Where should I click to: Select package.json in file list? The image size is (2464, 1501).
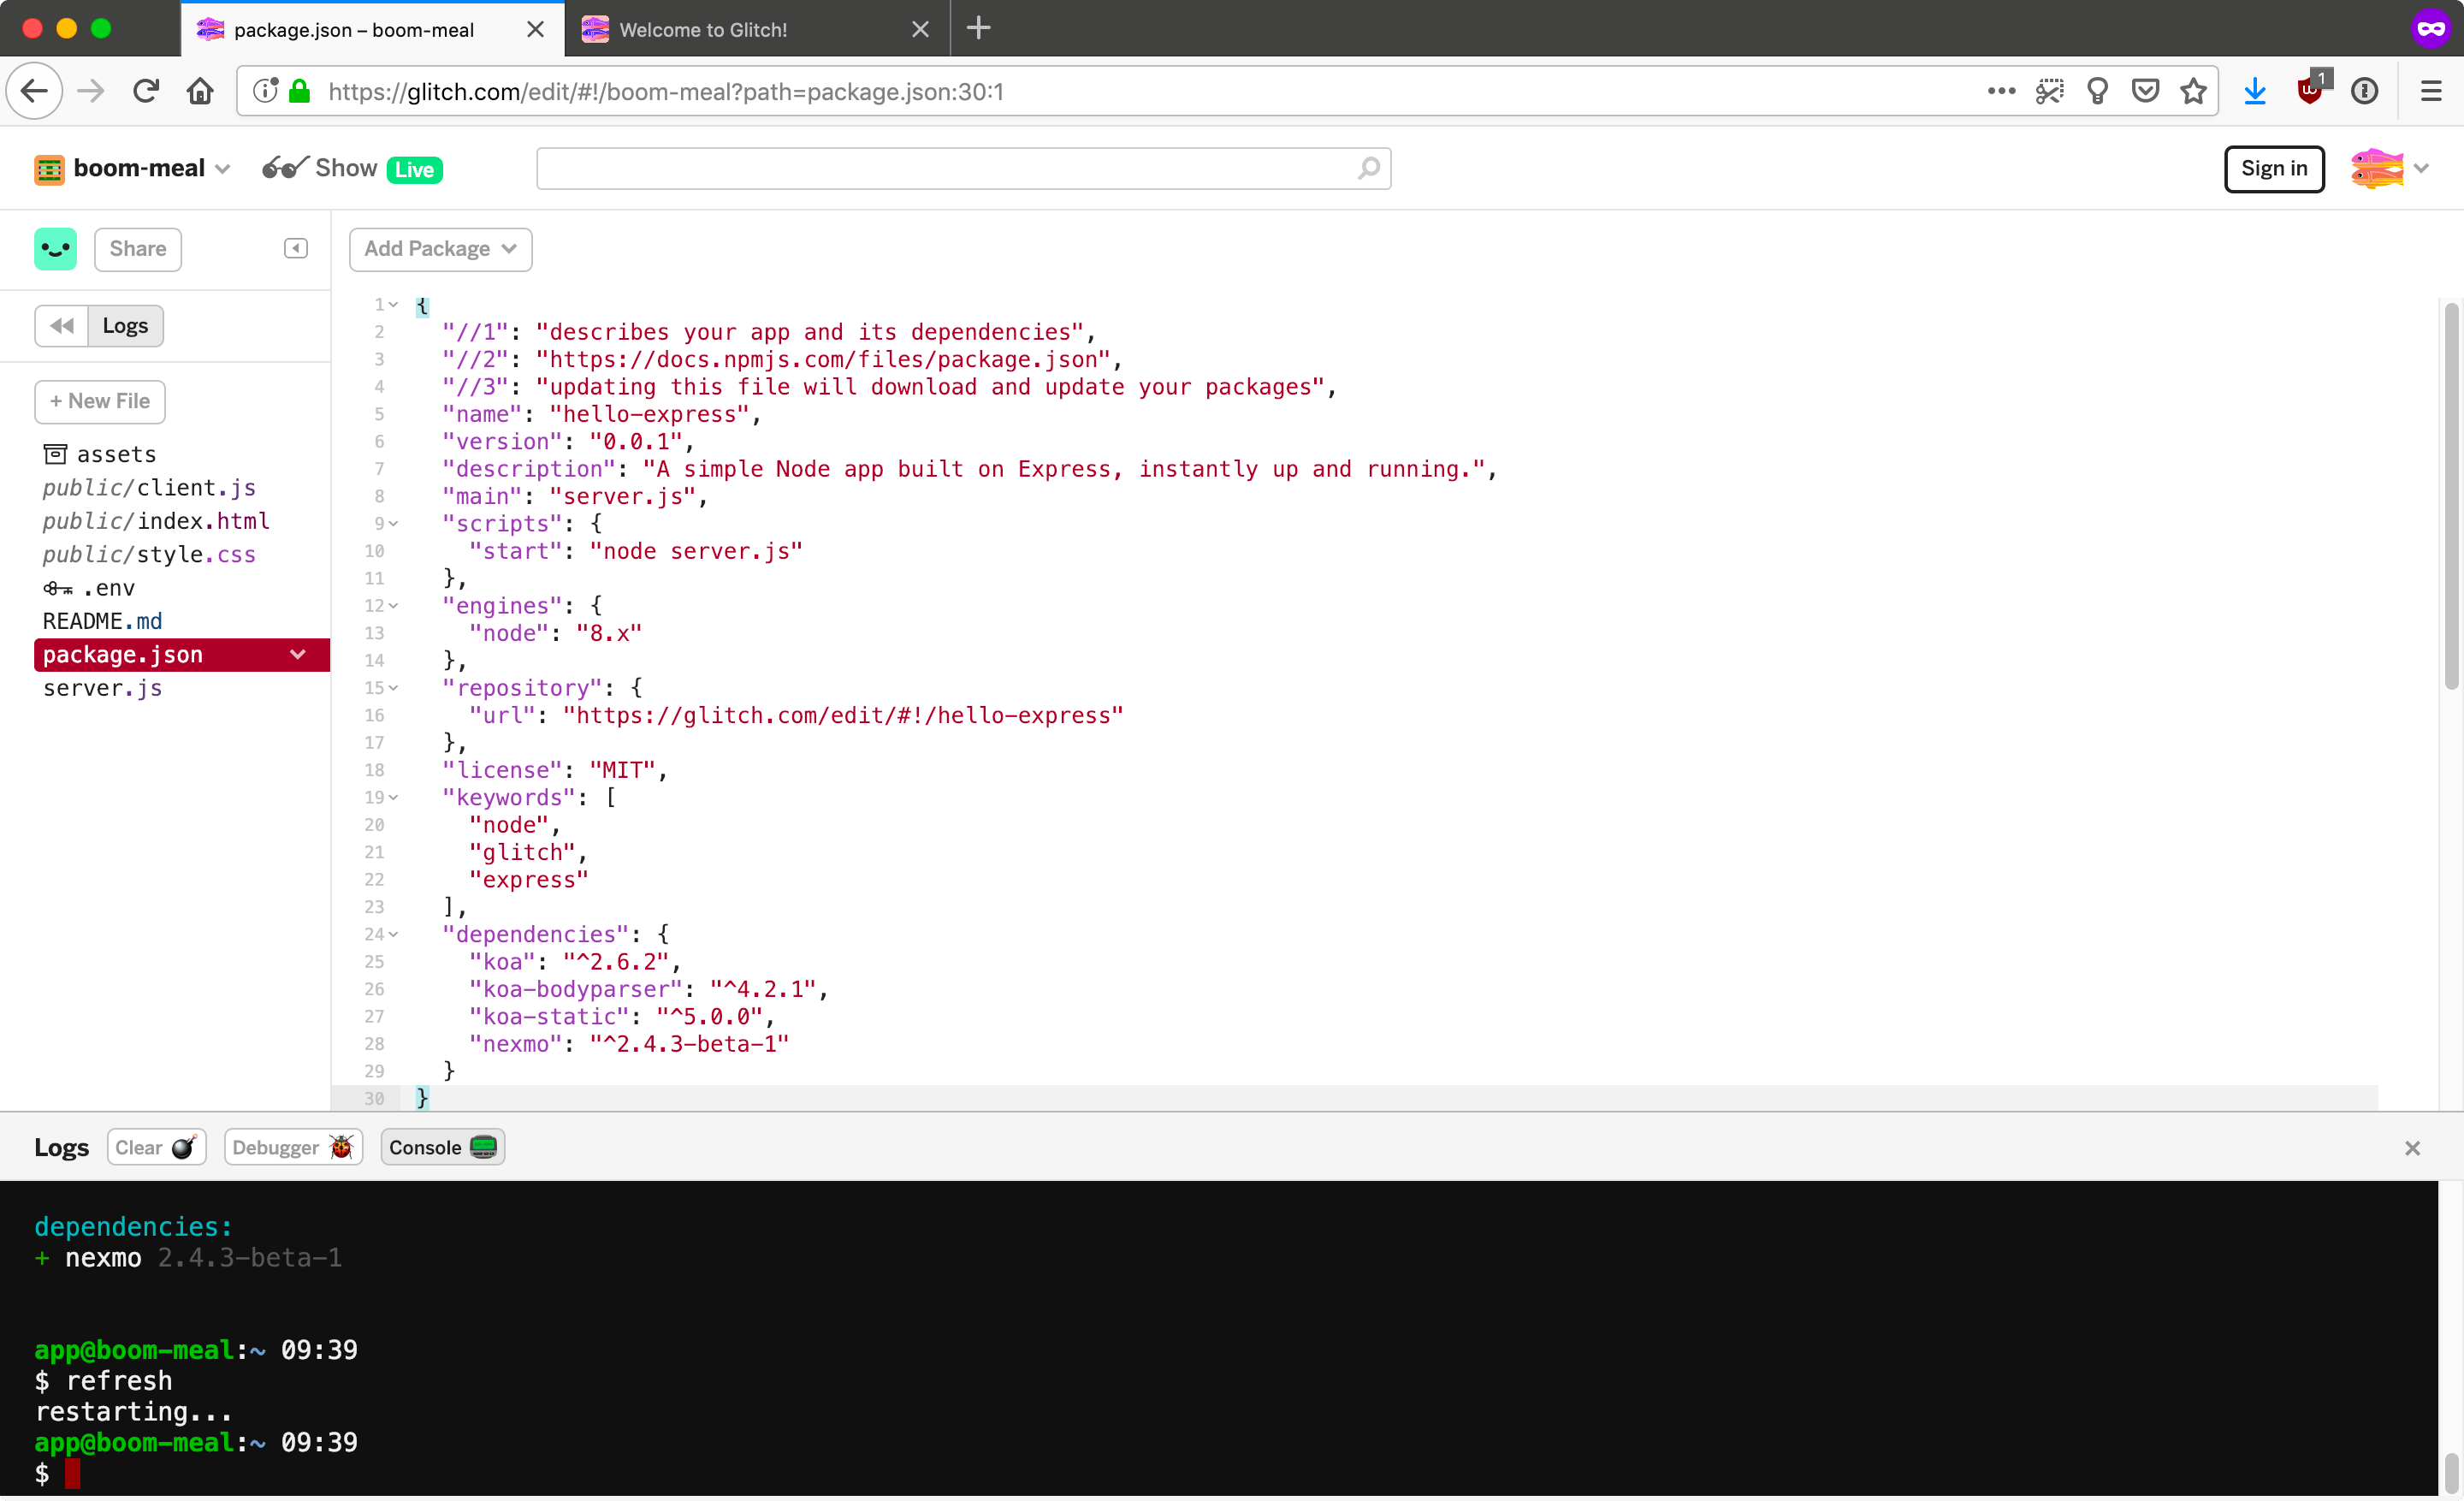(181, 654)
